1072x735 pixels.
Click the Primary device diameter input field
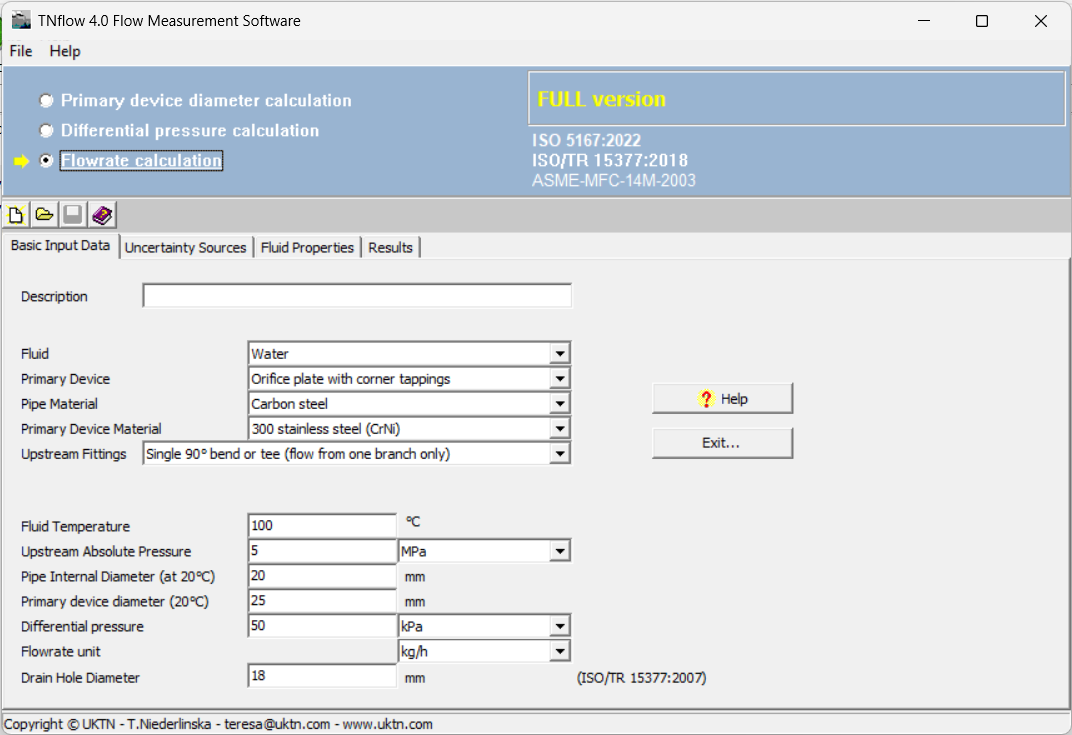pyautogui.click(x=322, y=601)
